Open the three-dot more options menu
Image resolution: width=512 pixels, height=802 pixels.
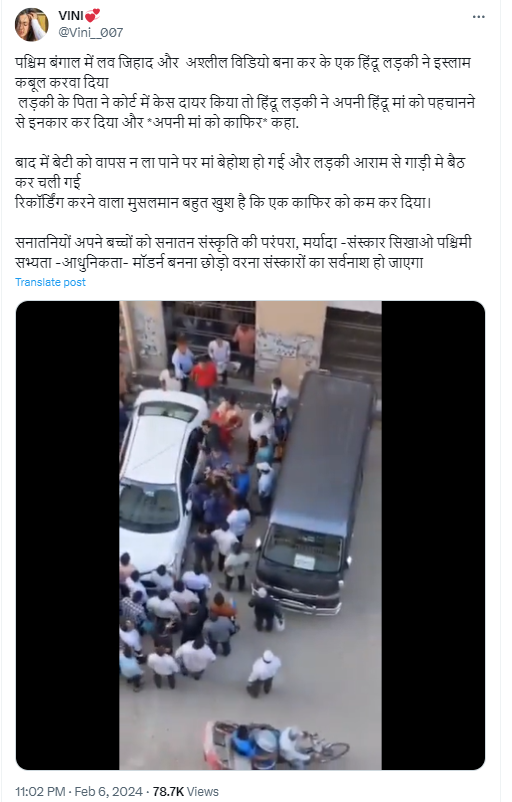(x=478, y=17)
